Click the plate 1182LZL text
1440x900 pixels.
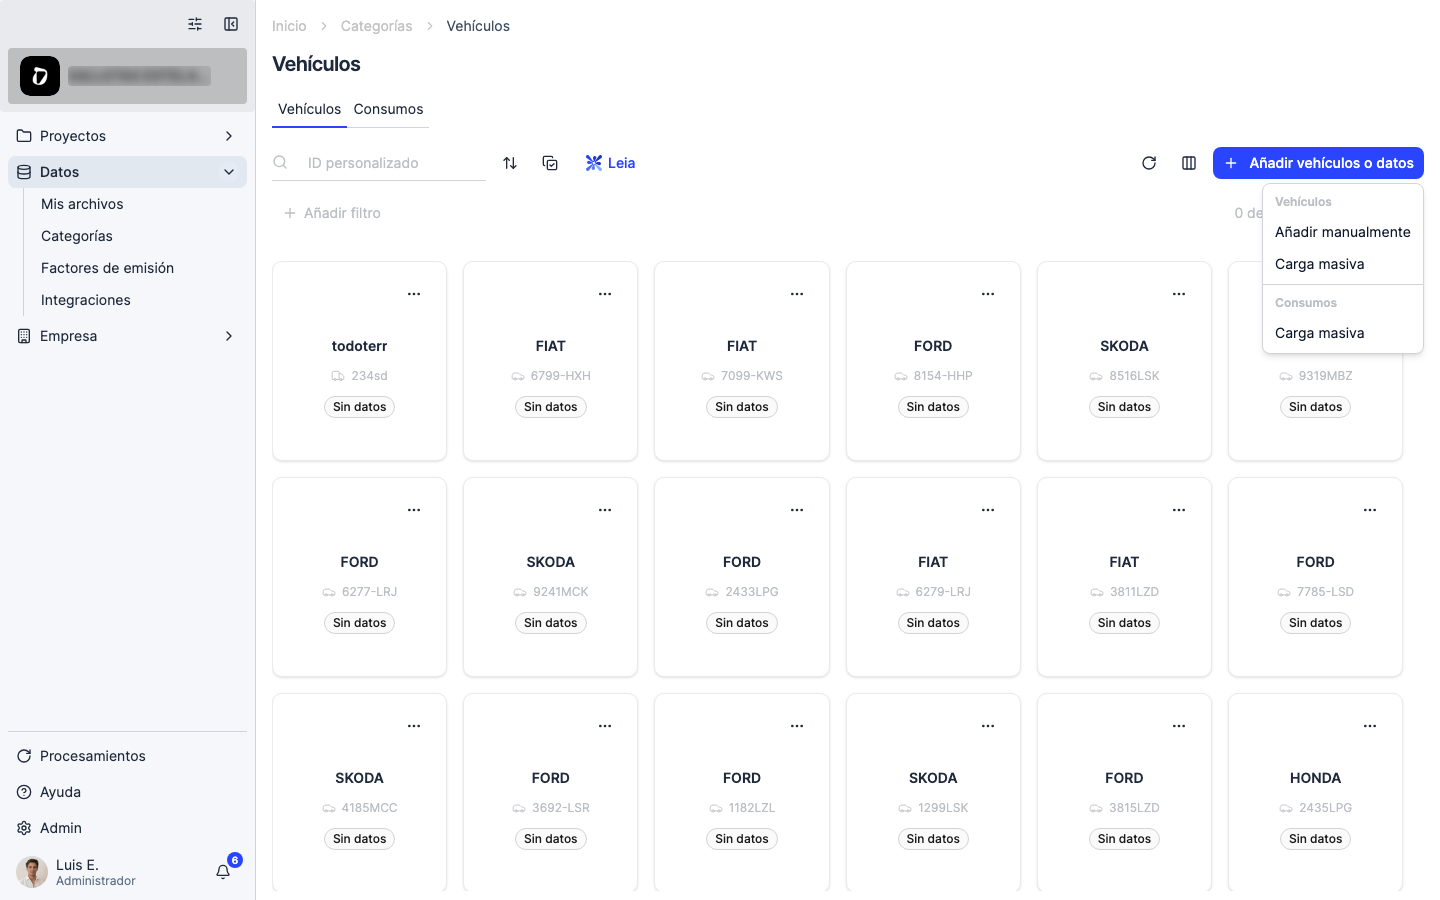pyautogui.click(x=752, y=808)
